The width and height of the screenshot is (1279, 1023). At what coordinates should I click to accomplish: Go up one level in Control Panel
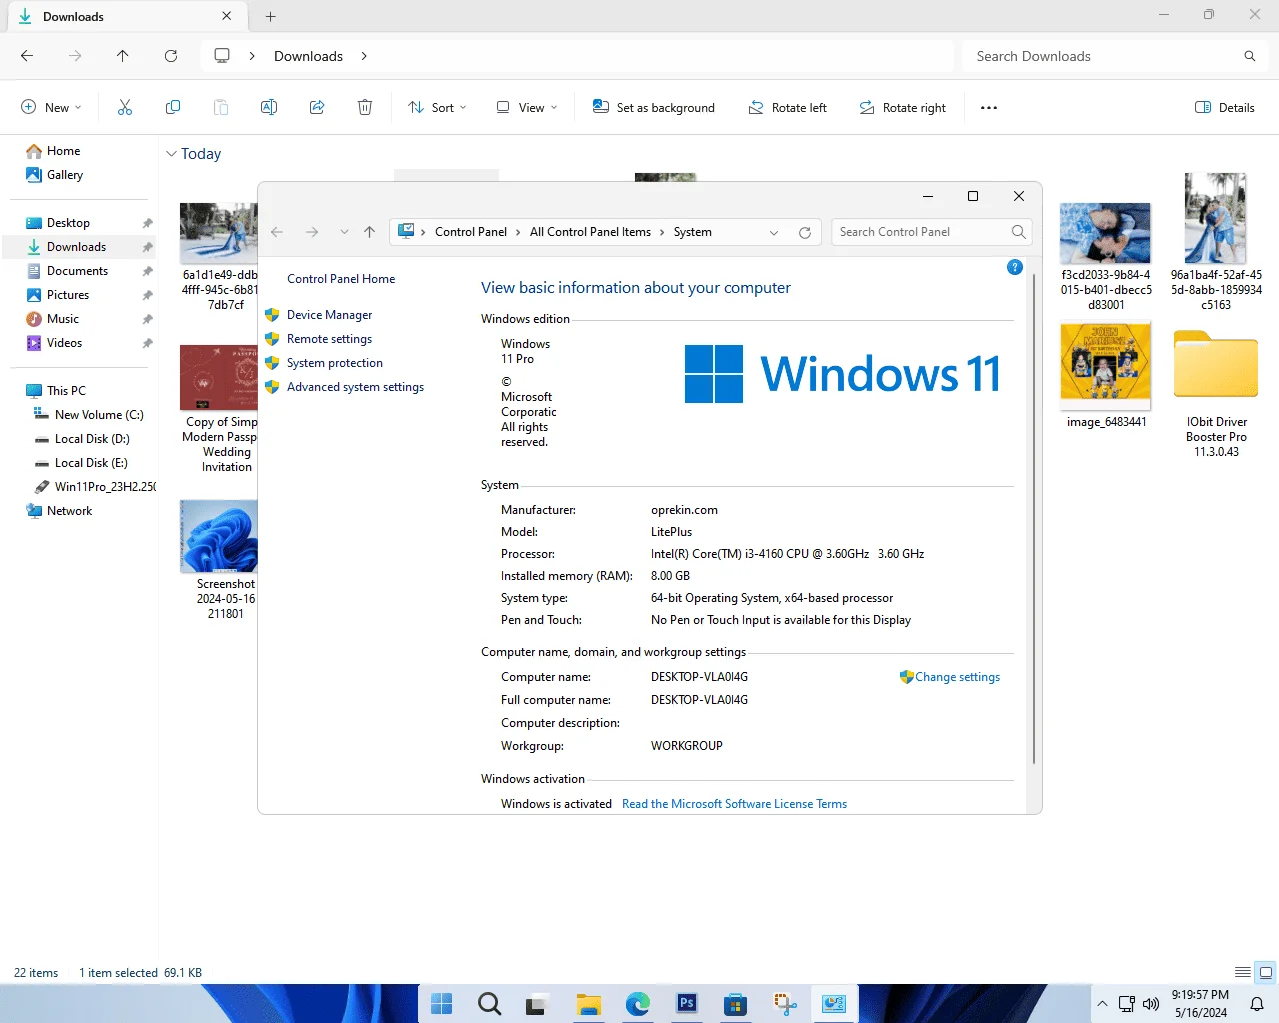coord(370,232)
